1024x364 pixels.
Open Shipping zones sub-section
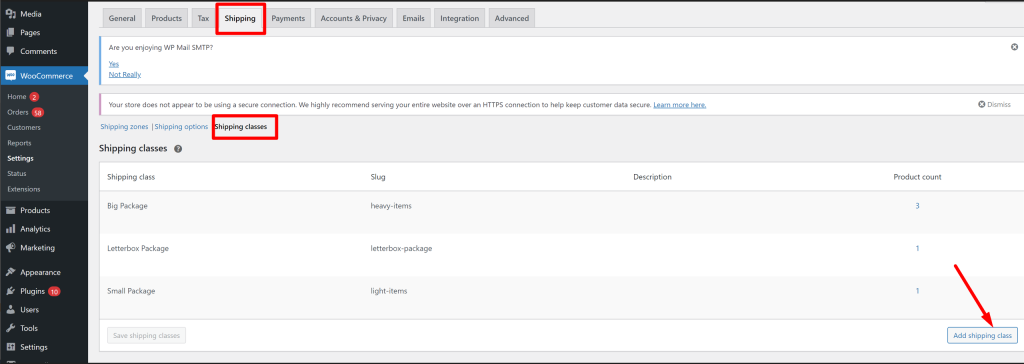pos(124,126)
